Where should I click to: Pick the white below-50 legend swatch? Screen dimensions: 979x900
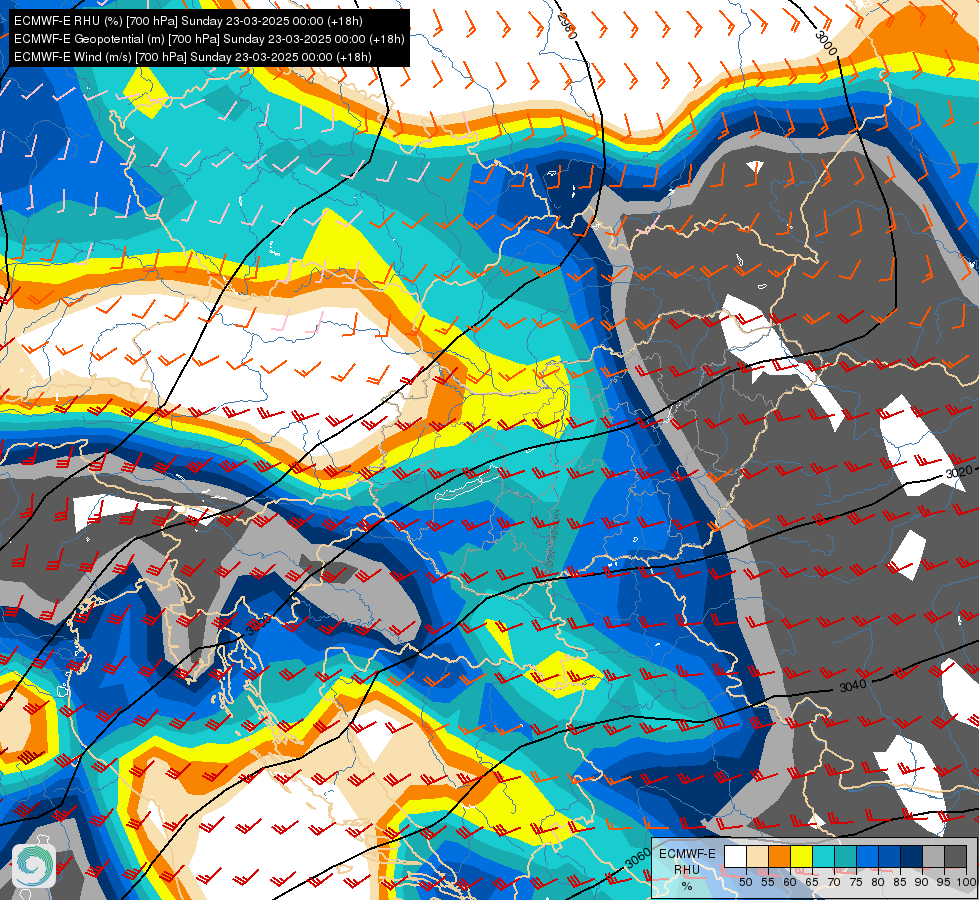click(735, 856)
